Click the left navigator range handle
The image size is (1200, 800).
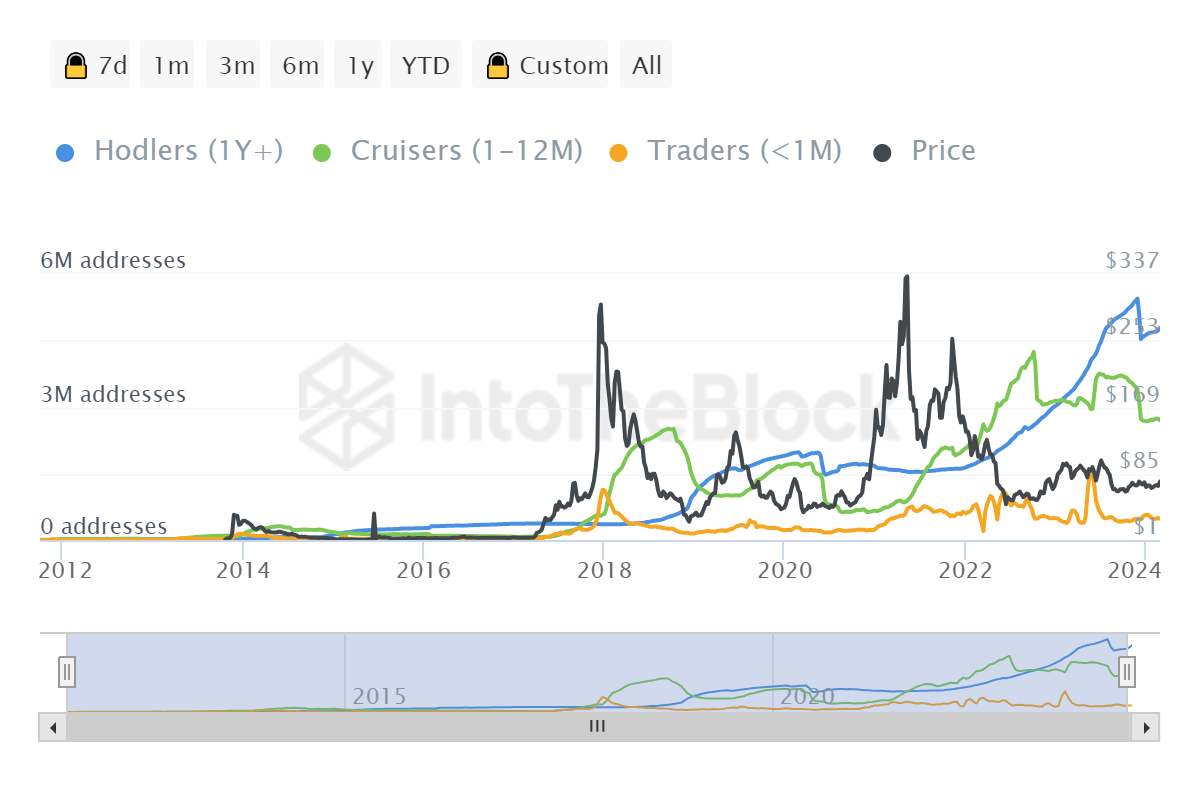coord(67,671)
